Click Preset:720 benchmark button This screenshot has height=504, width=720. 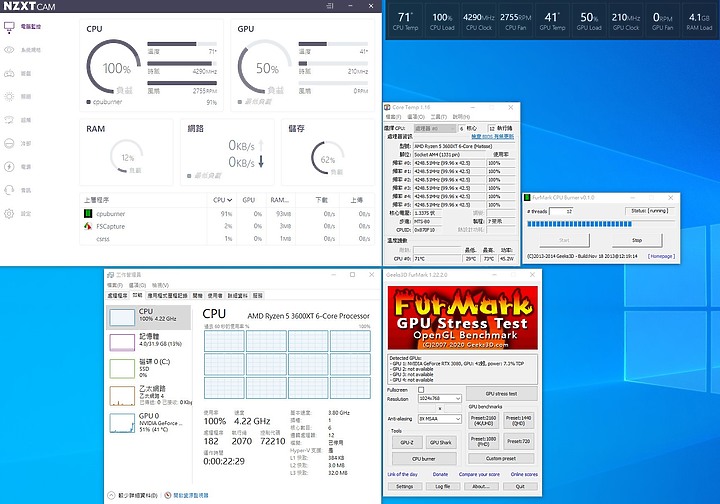[518, 442]
